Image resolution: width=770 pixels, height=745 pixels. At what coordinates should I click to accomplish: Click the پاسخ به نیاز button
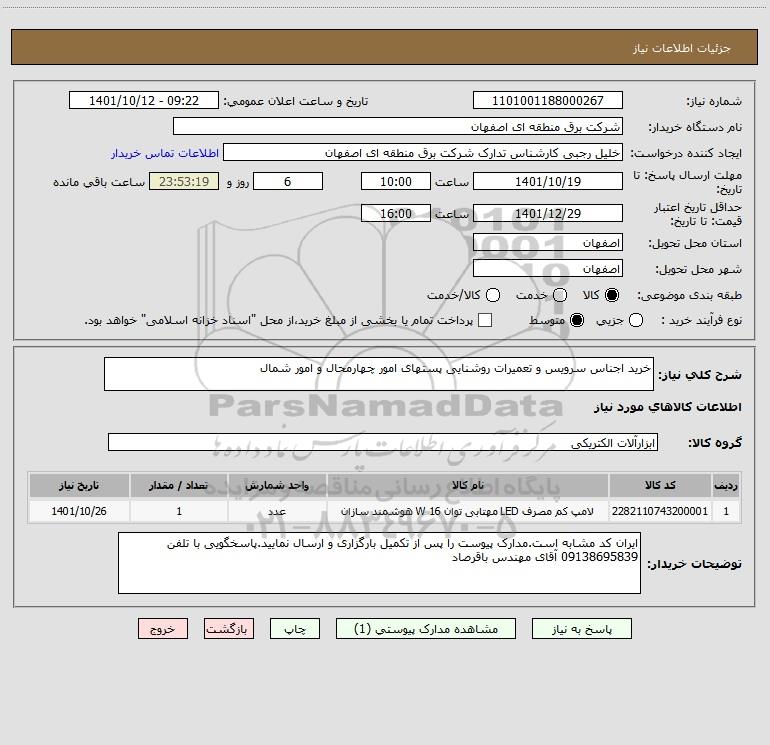[581, 629]
